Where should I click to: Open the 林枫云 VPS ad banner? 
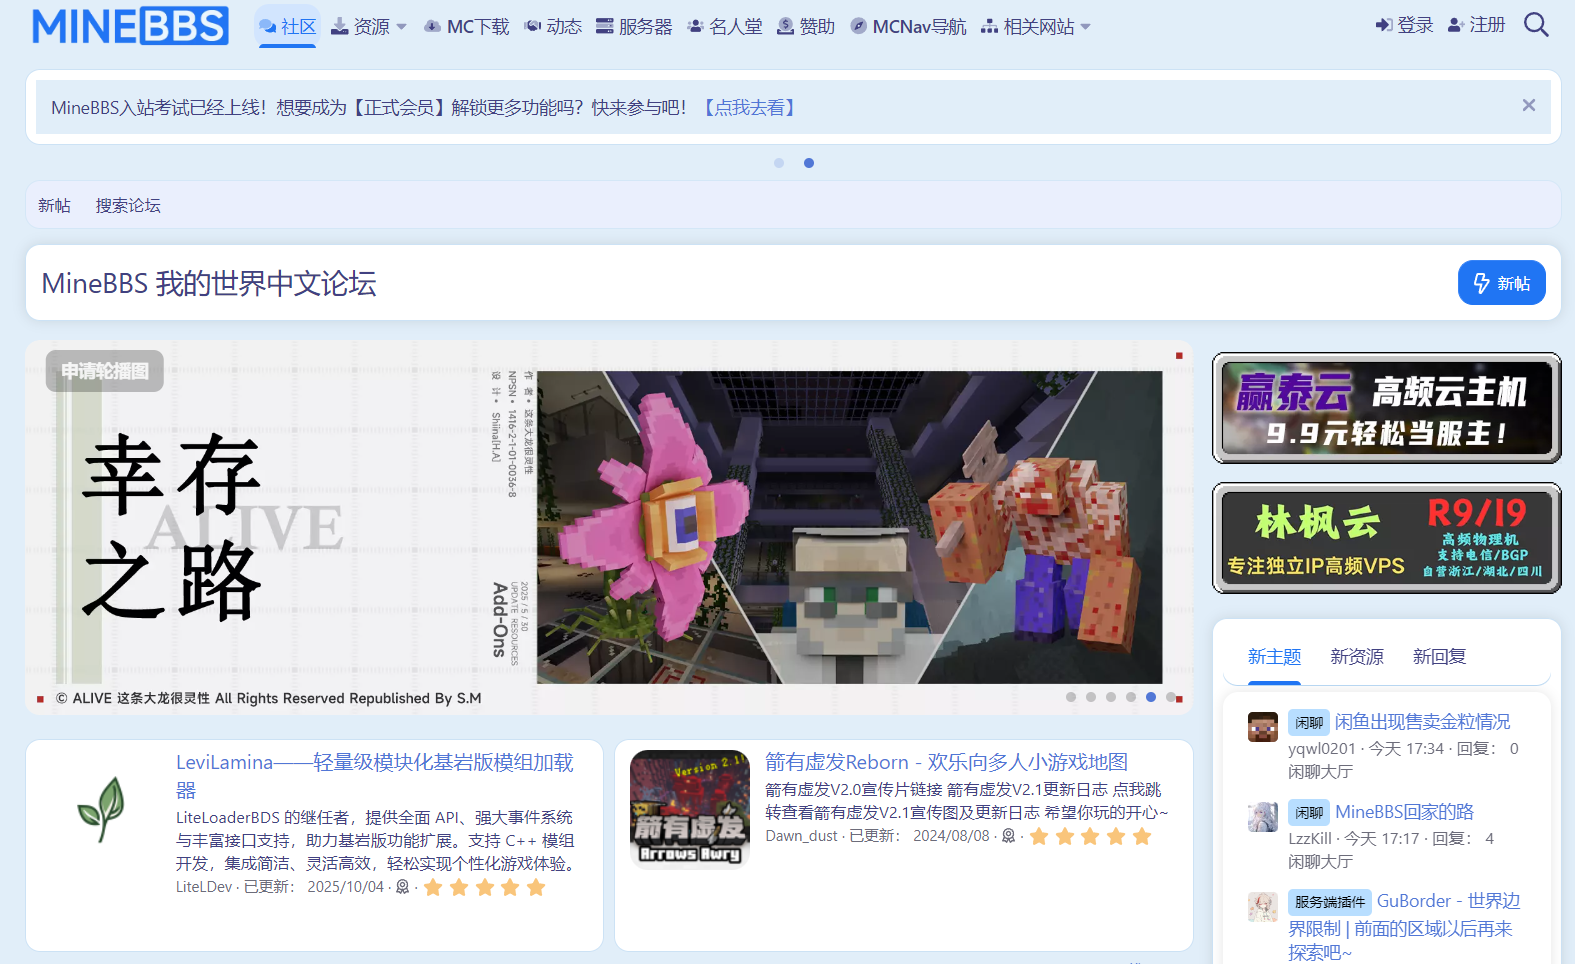[x=1386, y=538]
